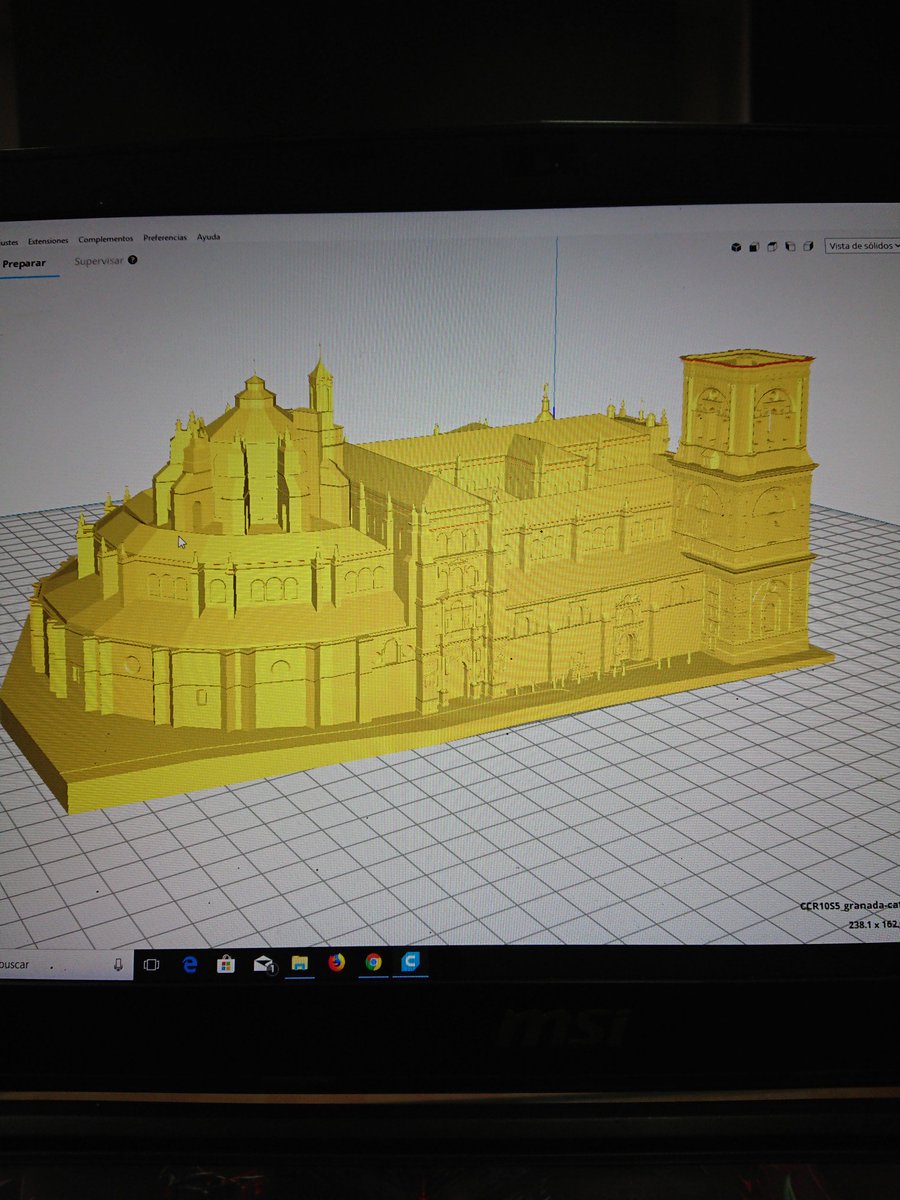This screenshot has width=900, height=1200.
Task: Switch to the top view cube icon
Action: pyautogui.click(x=772, y=246)
